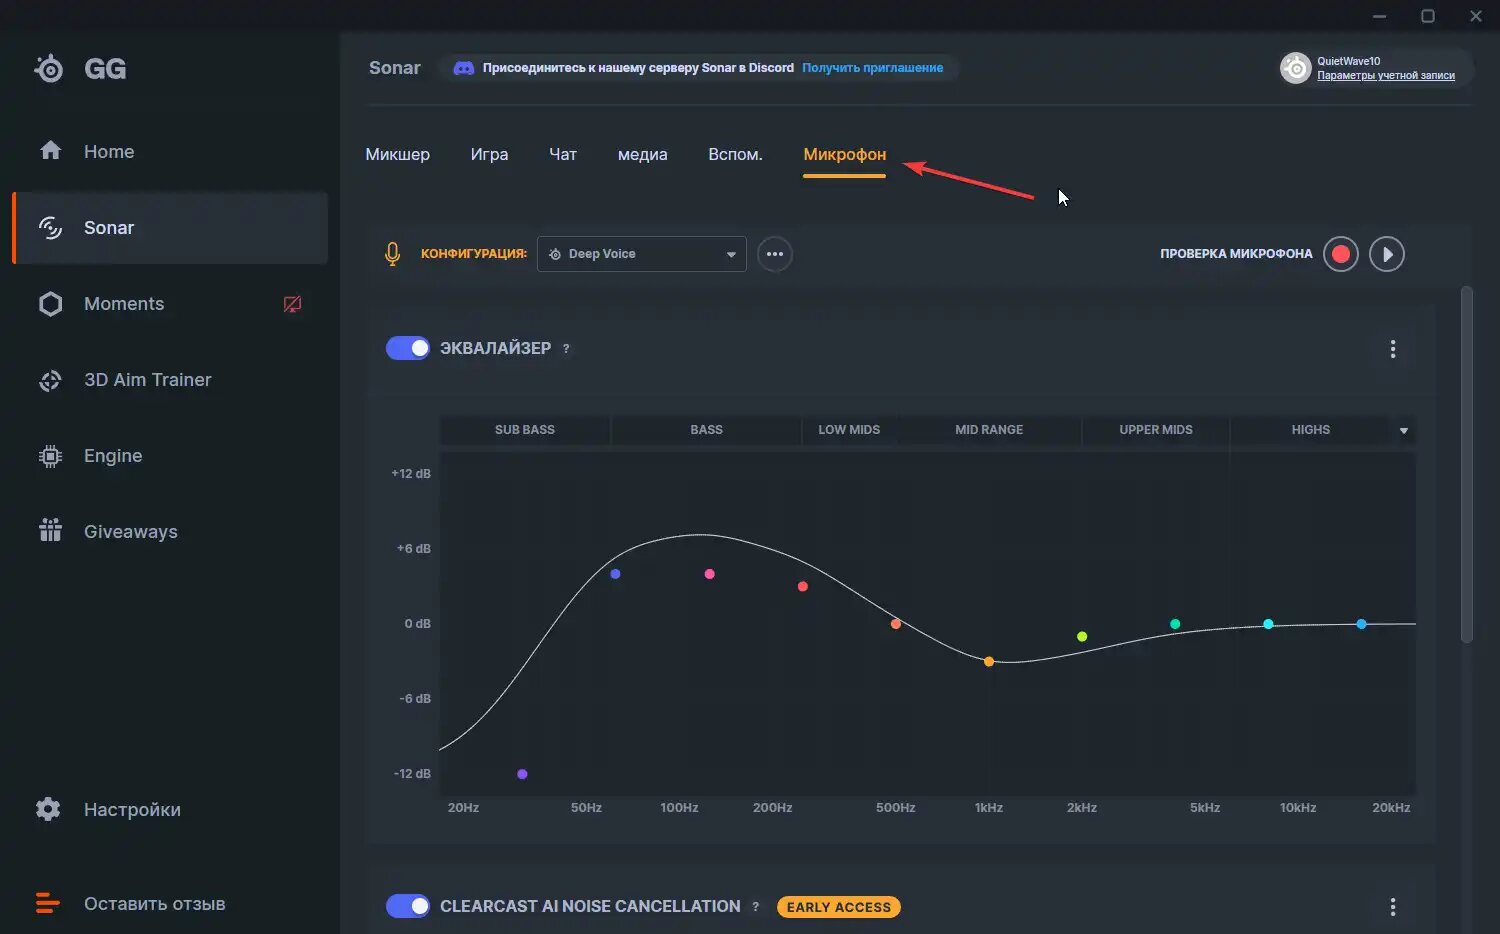The width and height of the screenshot is (1500, 934).
Task: Select the Микрофон tab
Action: 844,154
